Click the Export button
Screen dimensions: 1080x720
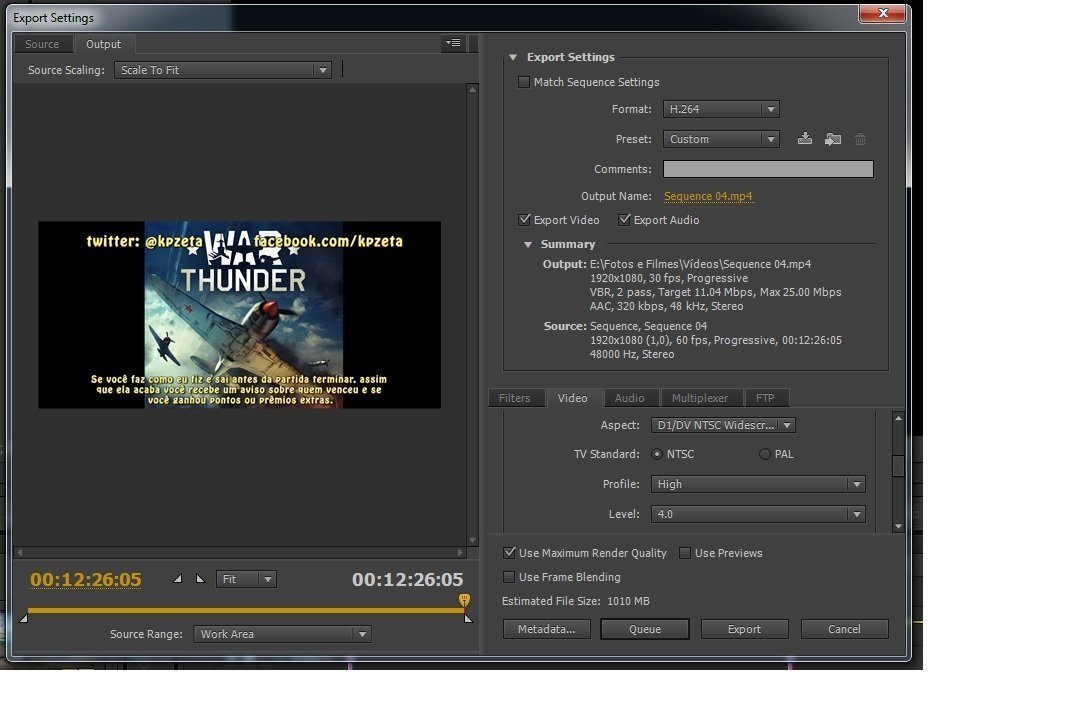[745, 629]
